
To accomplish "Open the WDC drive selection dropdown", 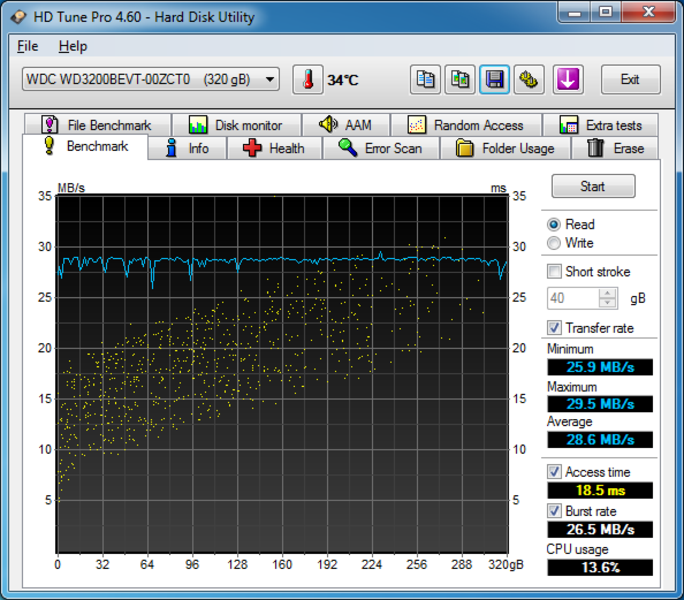I will tap(151, 79).
